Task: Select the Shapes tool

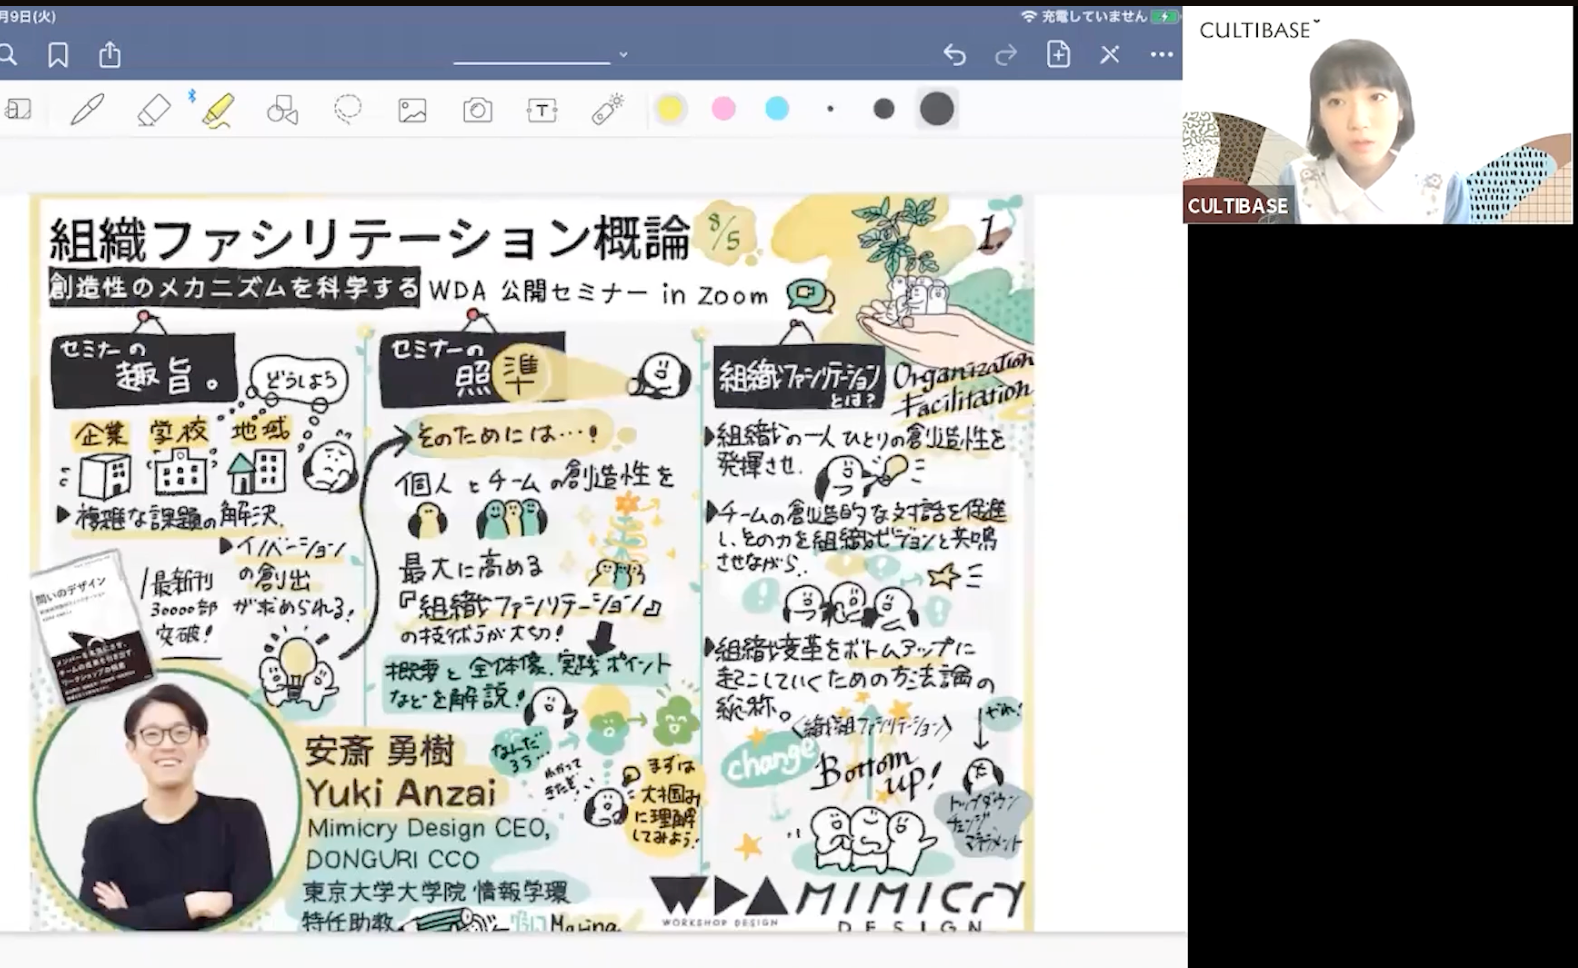Action: point(282,109)
